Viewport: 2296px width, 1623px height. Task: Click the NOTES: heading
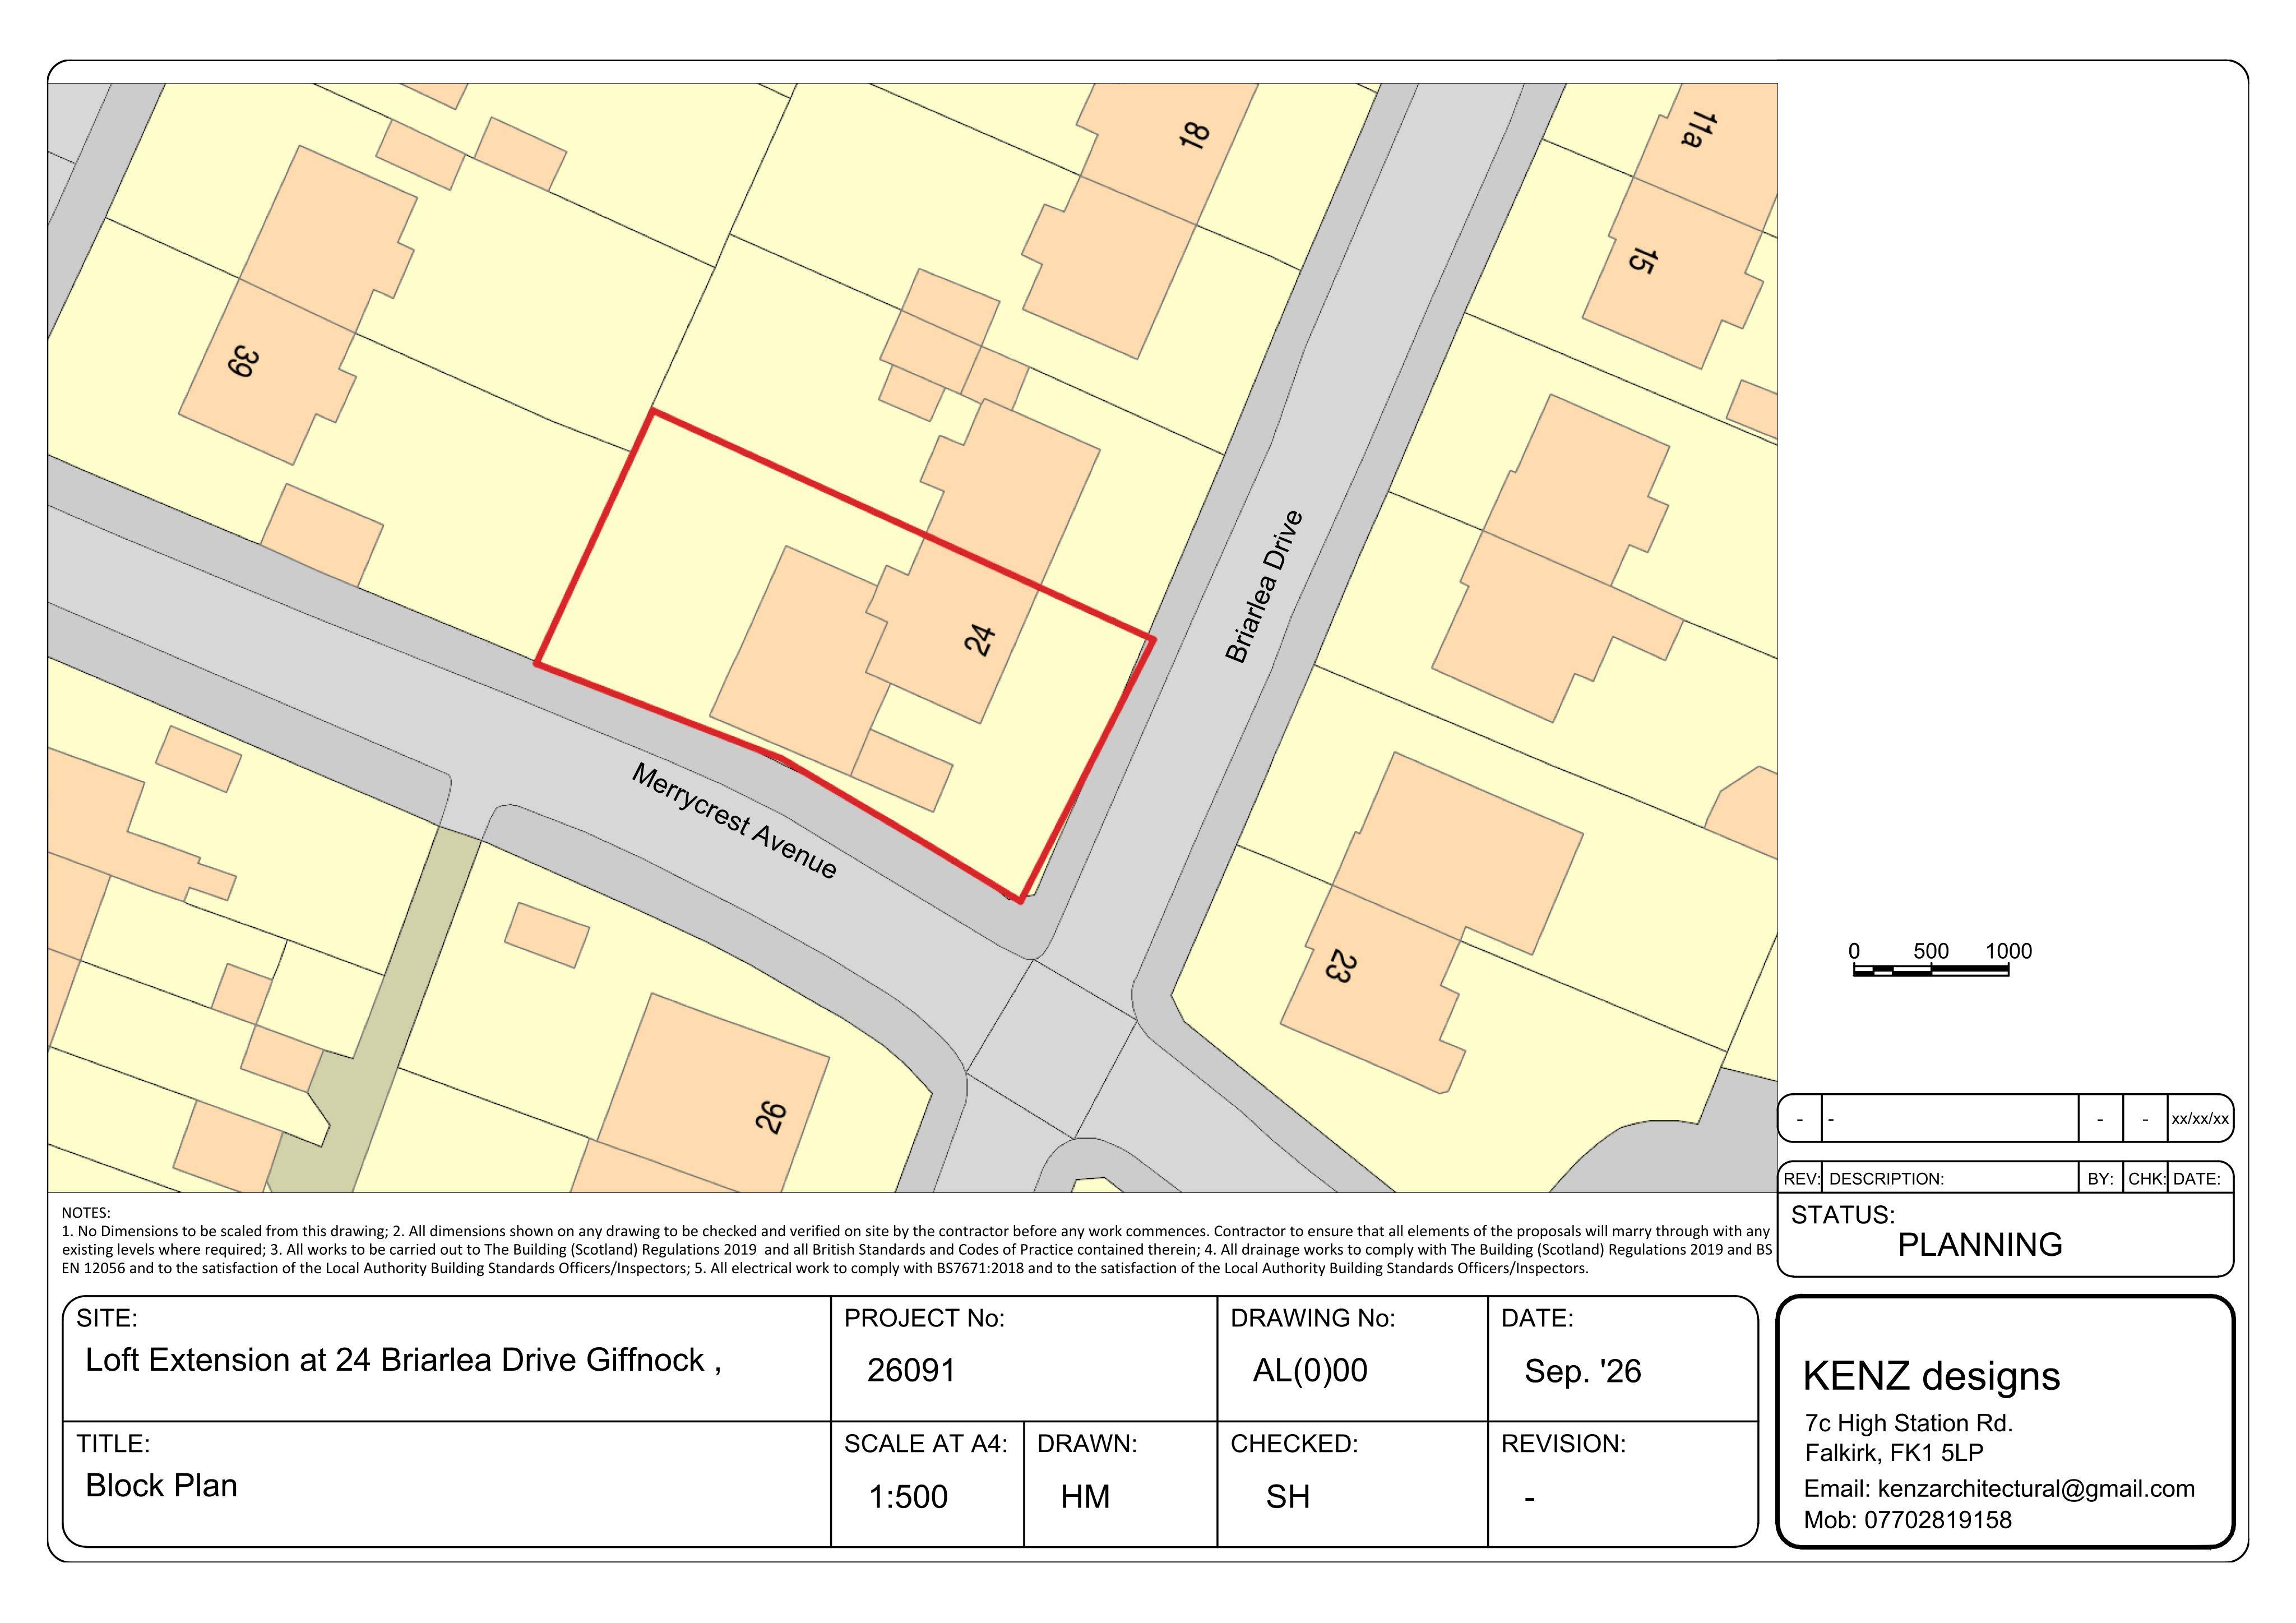86,1213
